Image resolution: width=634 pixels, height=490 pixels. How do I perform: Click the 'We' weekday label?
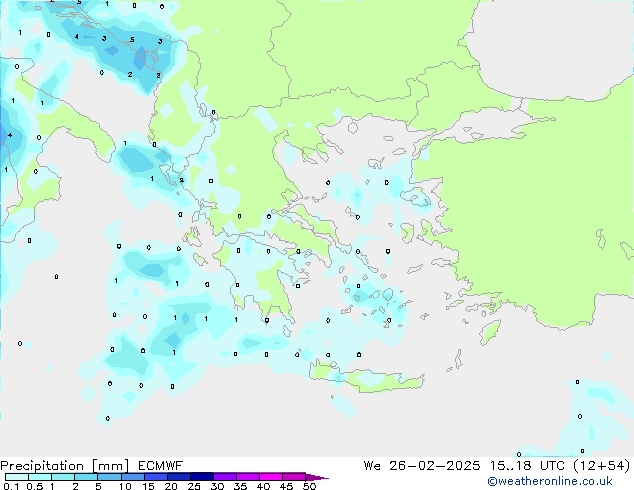pyautogui.click(x=372, y=466)
